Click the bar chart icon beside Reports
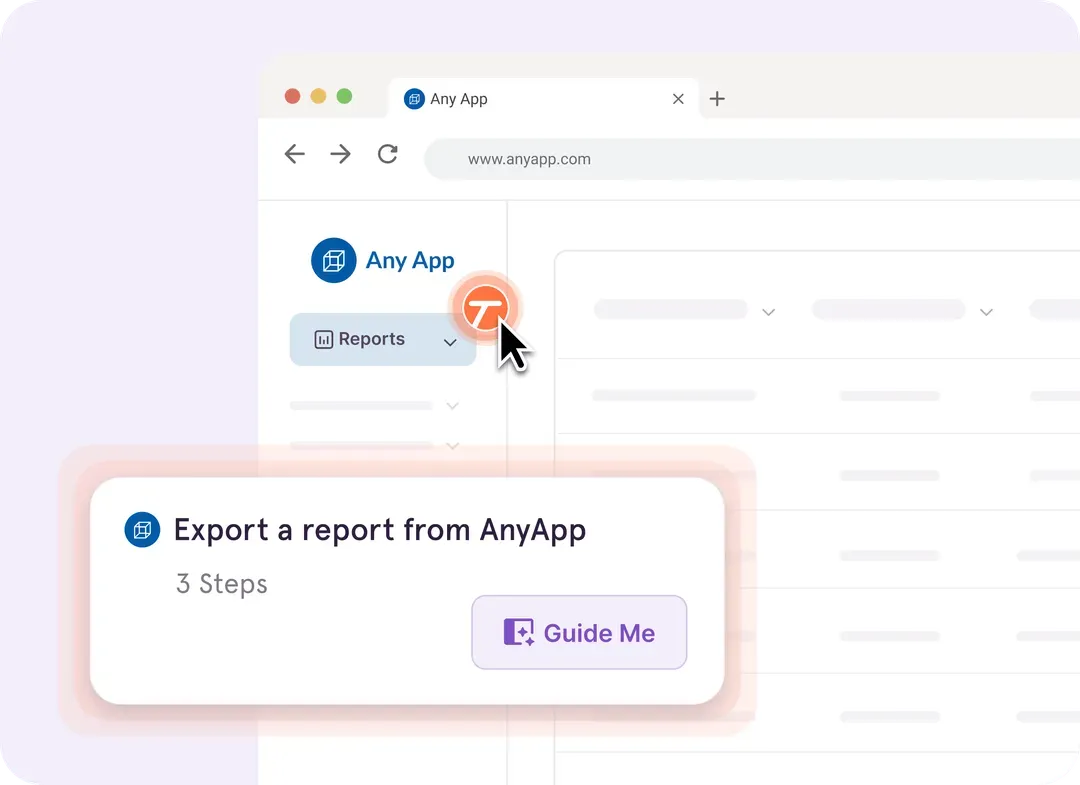Viewport: 1080px width, 785px height. click(323, 340)
